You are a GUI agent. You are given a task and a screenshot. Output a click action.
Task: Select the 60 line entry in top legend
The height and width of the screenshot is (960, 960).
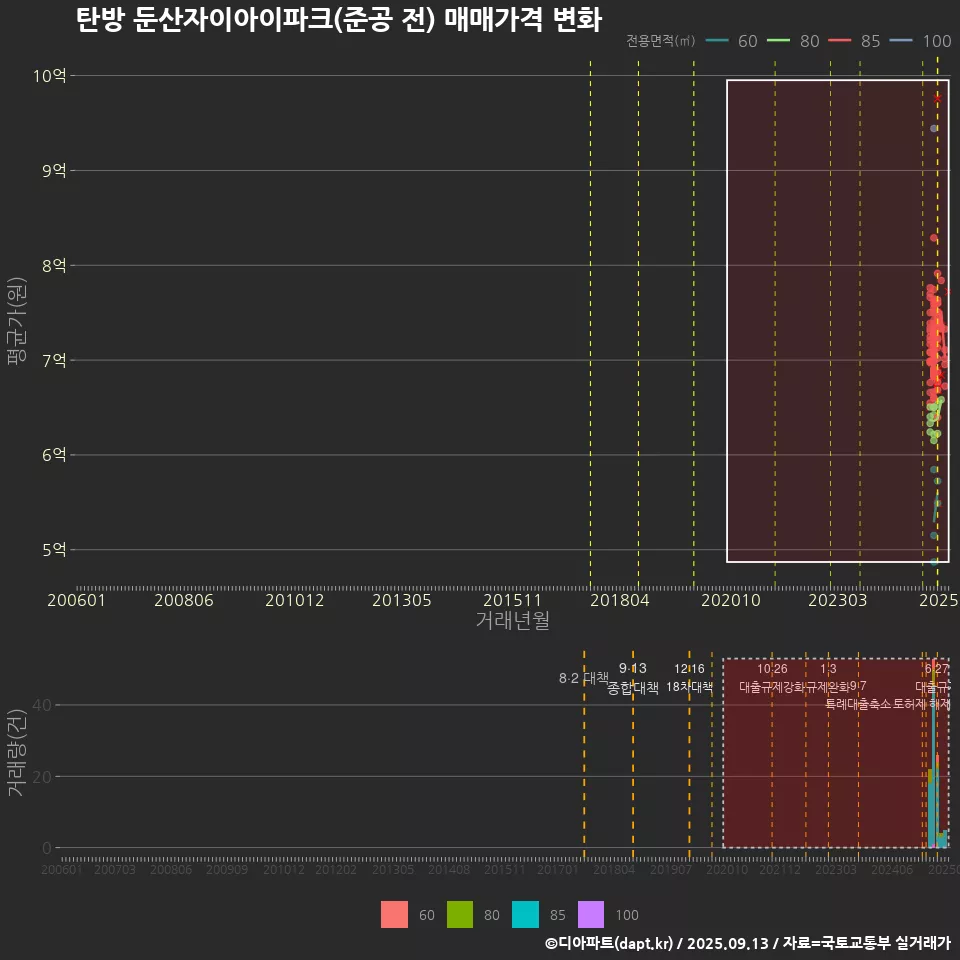(732, 41)
